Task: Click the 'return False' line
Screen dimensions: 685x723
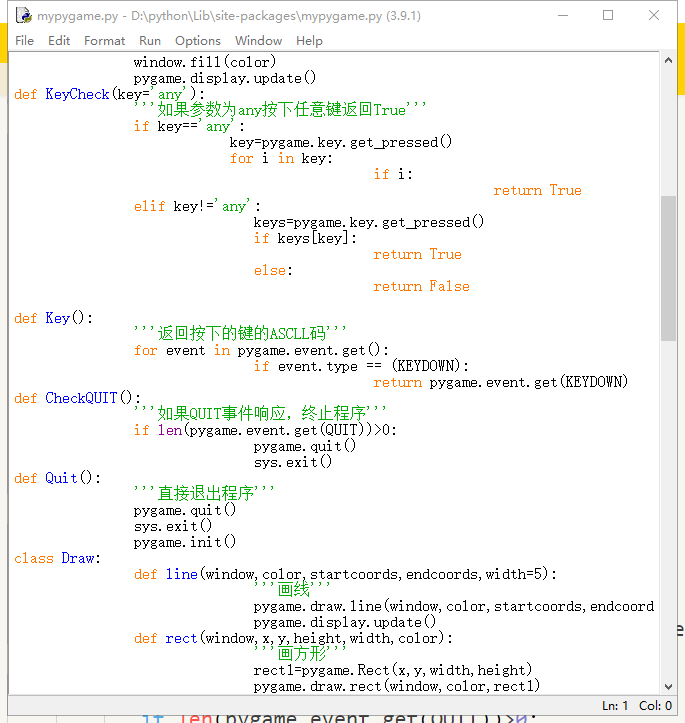Action: [x=421, y=286]
